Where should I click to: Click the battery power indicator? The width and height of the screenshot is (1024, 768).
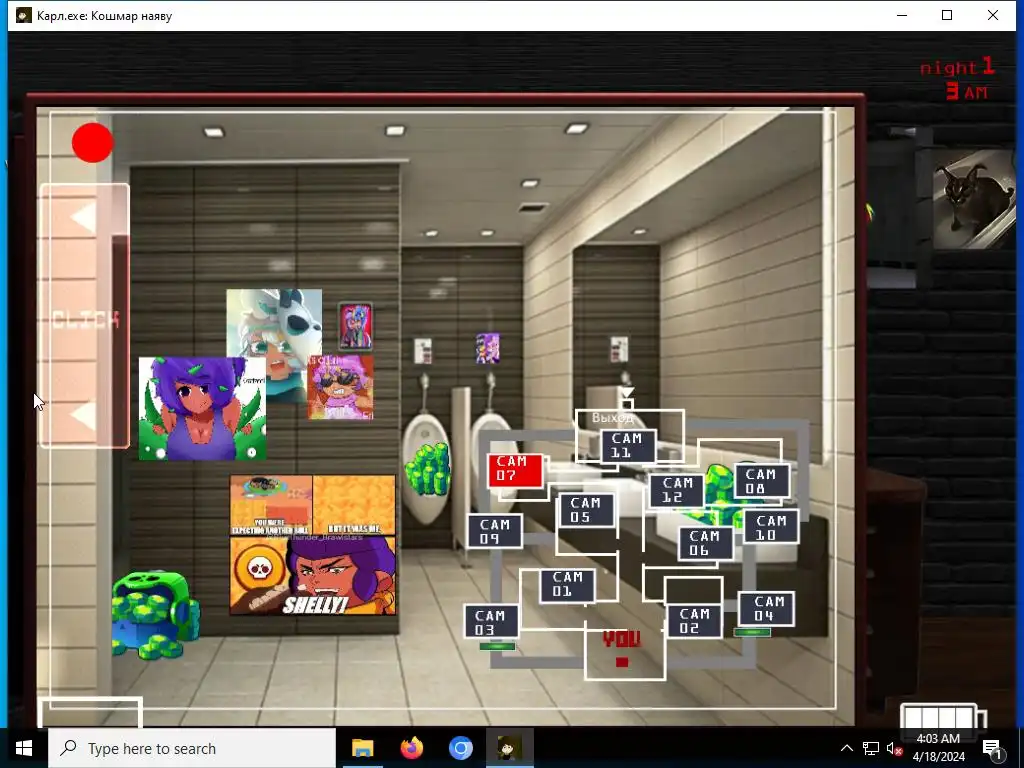942,716
